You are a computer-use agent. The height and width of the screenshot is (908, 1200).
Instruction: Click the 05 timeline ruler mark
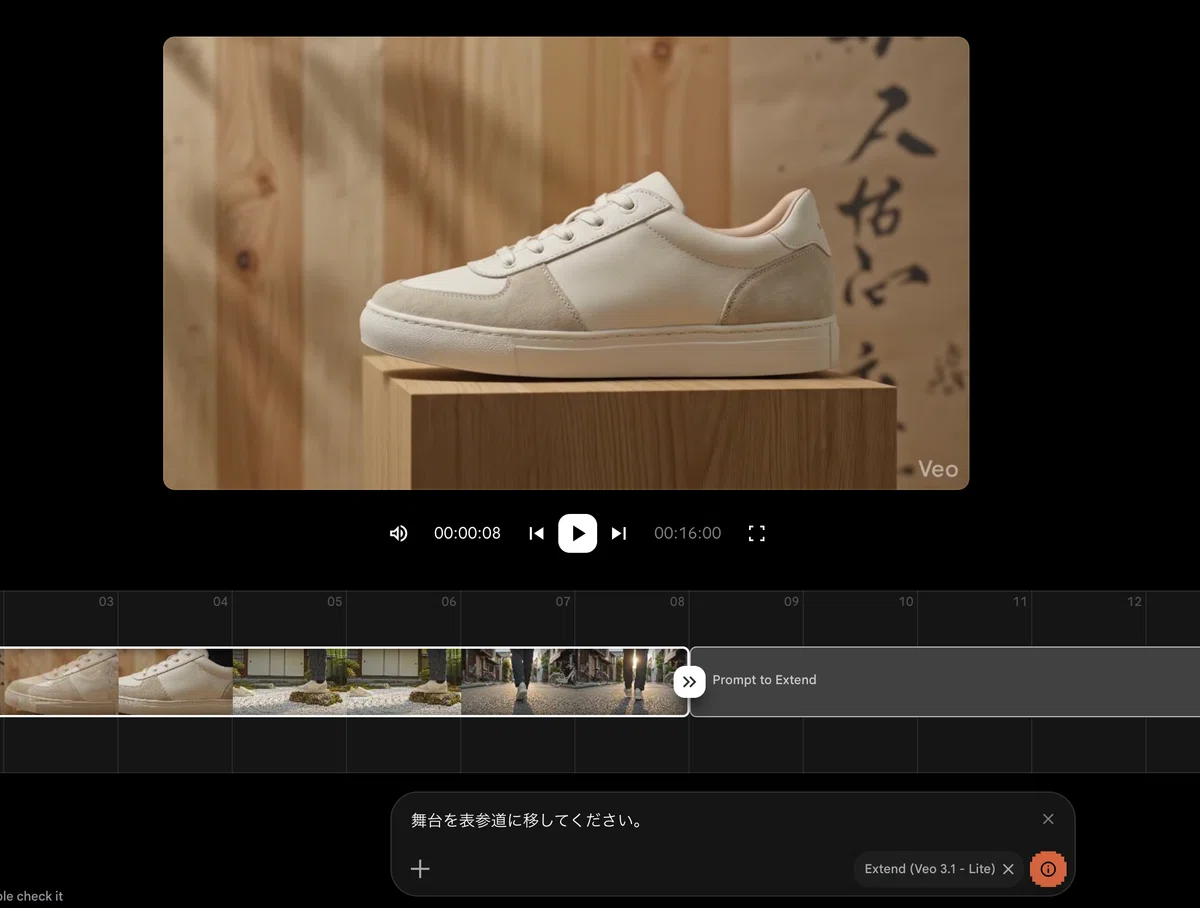pyautogui.click(x=334, y=601)
